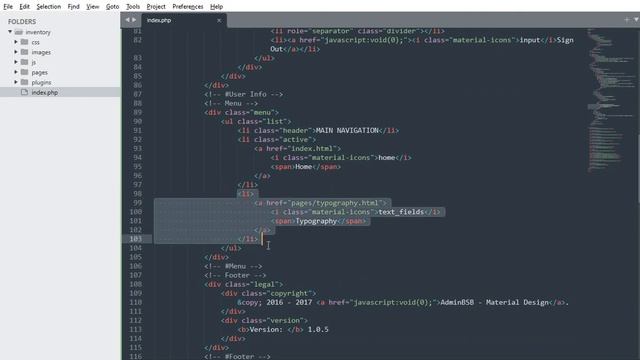Click the Version: text on line 113
Image resolution: width=640 pixels, height=360 pixels.
tap(266, 329)
